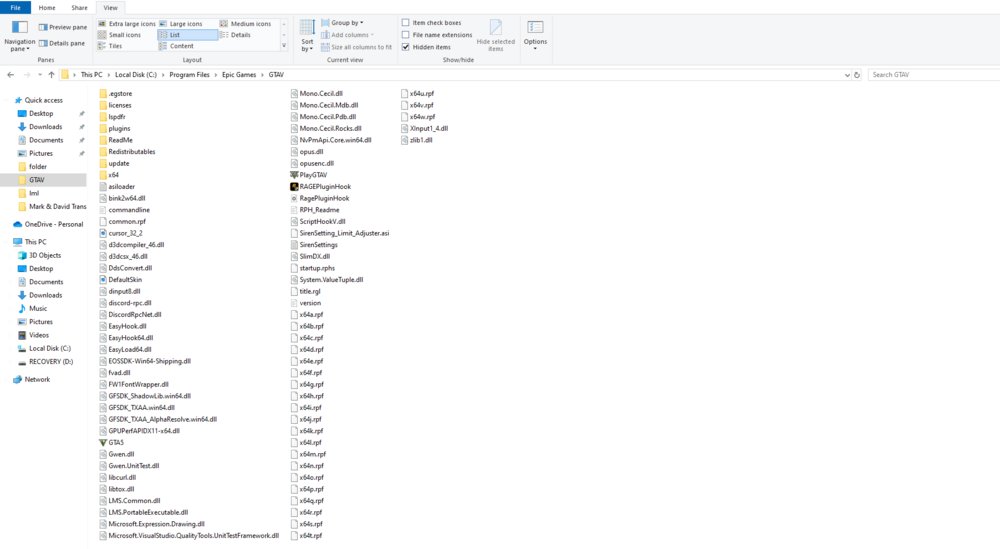The image size is (1000, 549).
Task: Choose Large icons layout
Action: pos(180,24)
